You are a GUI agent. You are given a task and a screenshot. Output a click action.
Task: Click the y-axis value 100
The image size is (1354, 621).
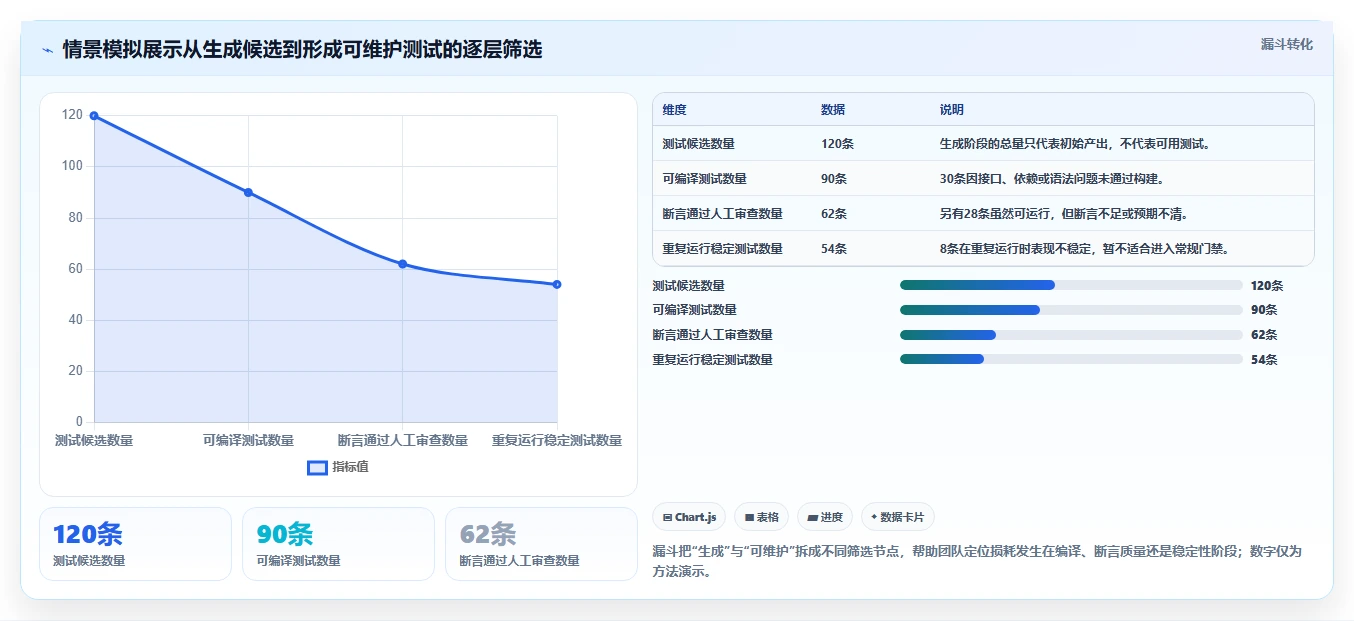click(x=72, y=166)
